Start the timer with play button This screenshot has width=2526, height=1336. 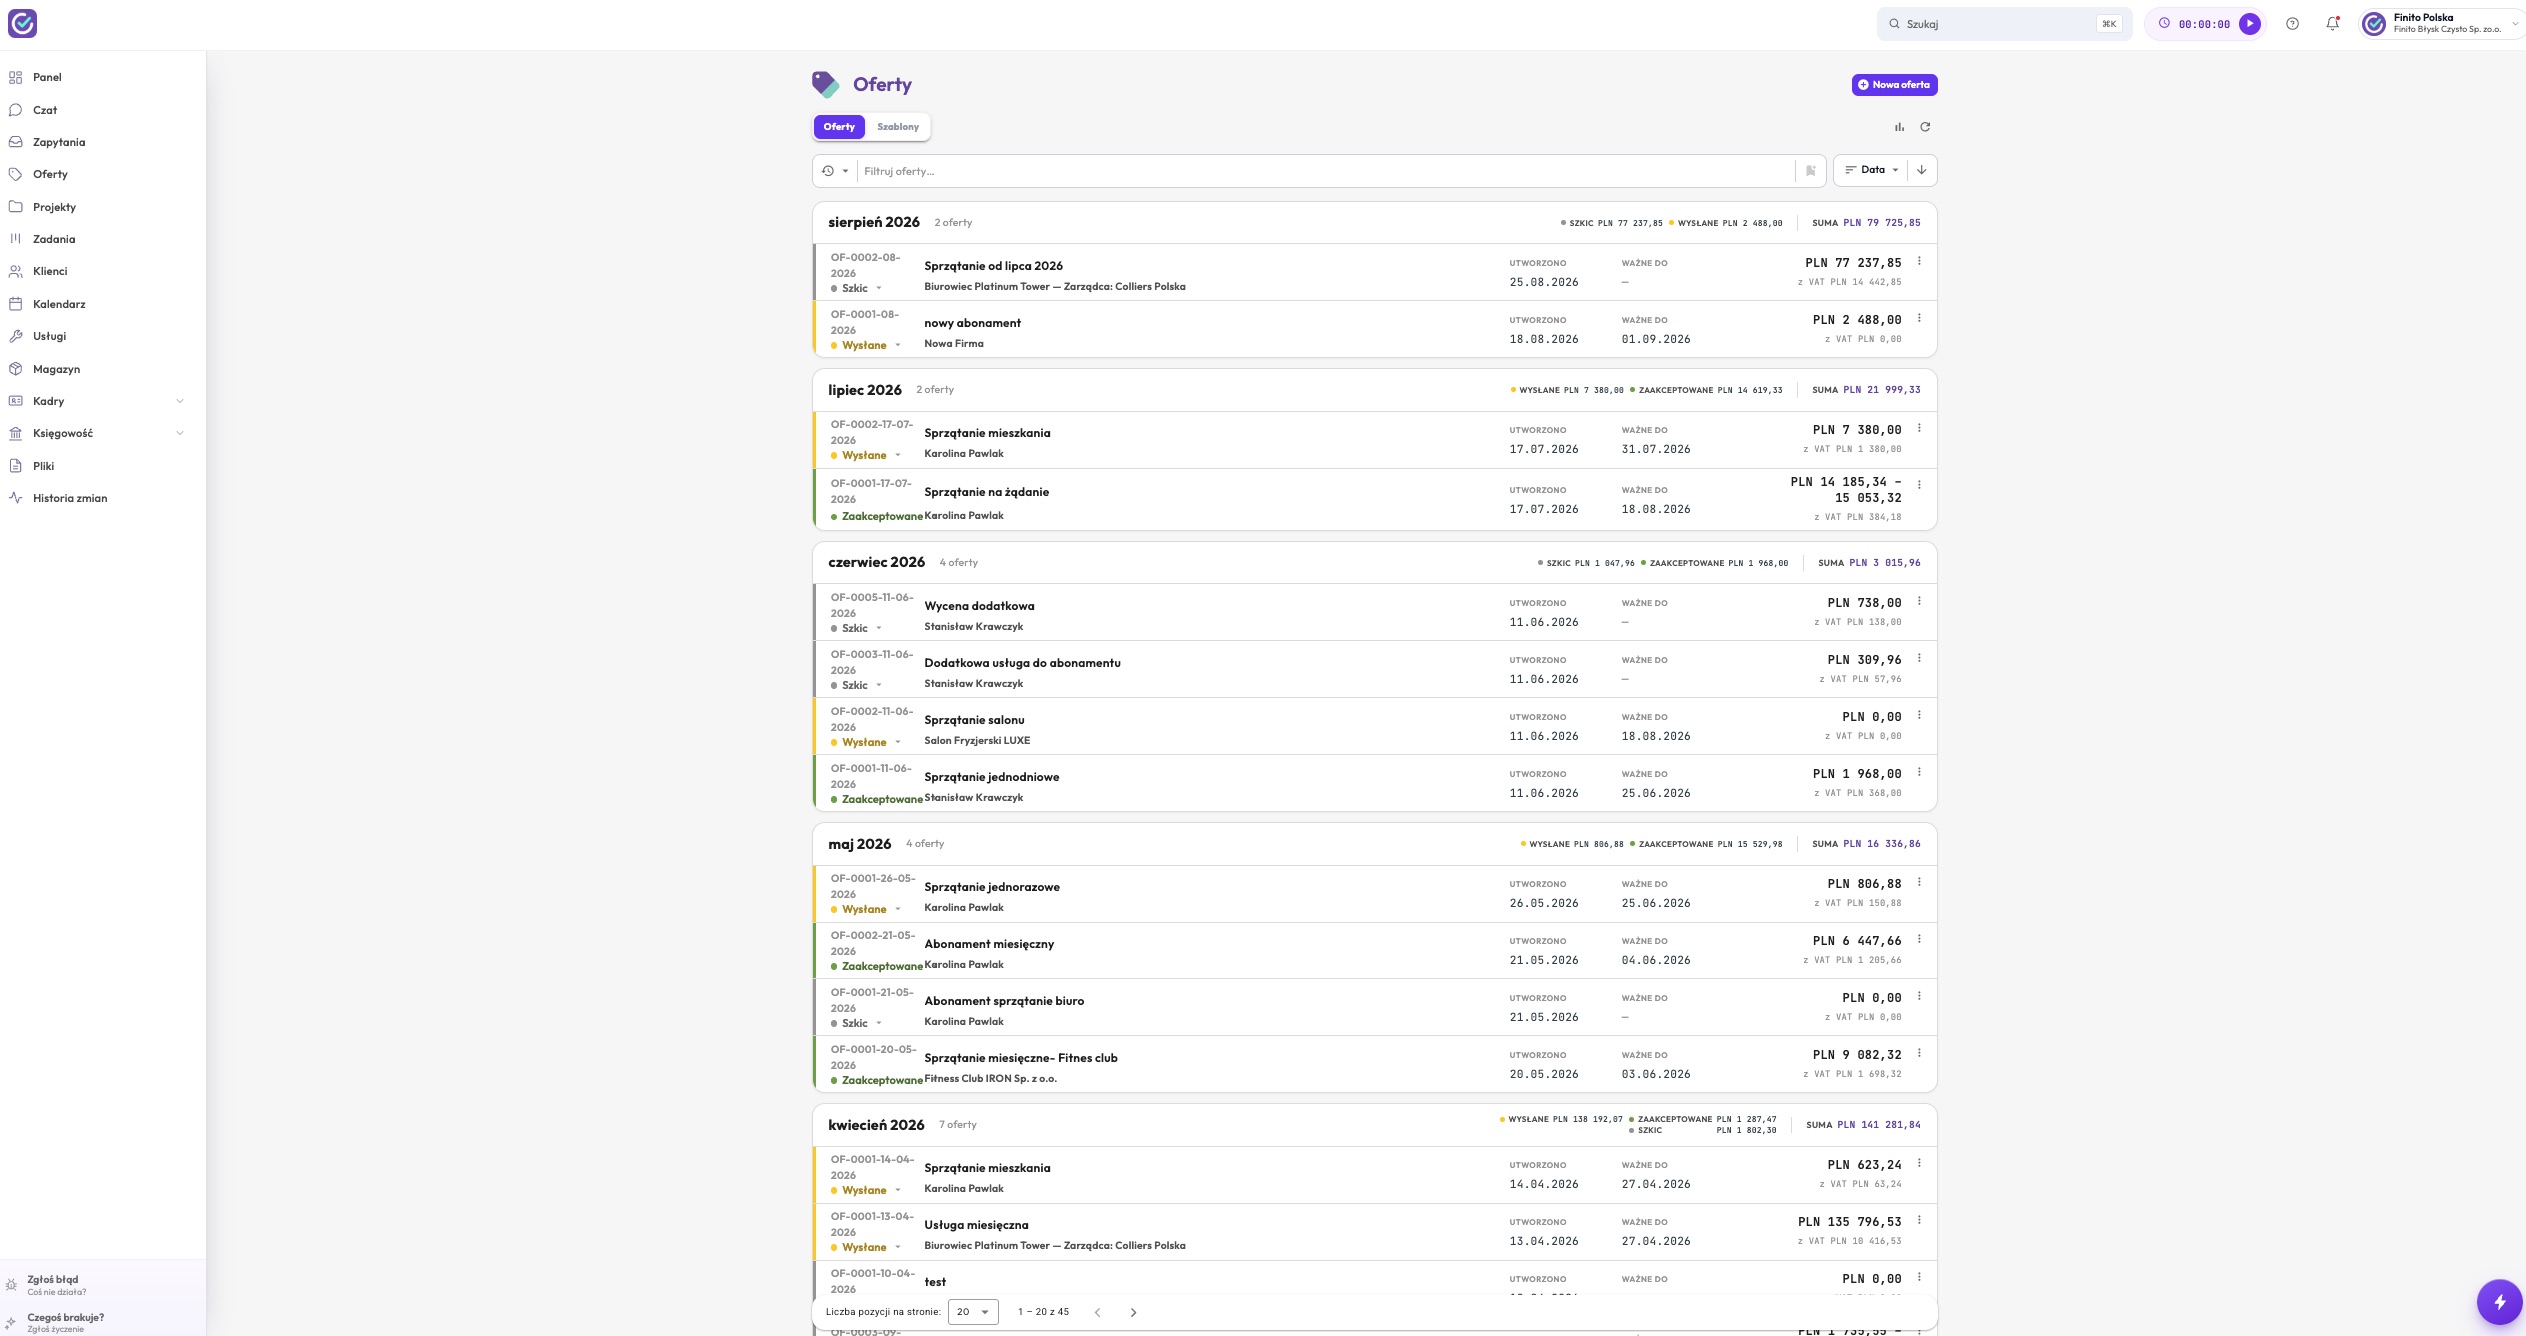(2249, 24)
